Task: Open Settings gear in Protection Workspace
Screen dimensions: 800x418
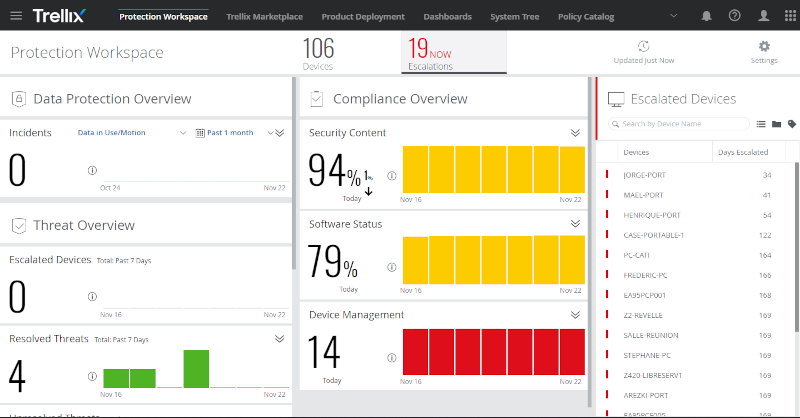Action: (764, 52)
